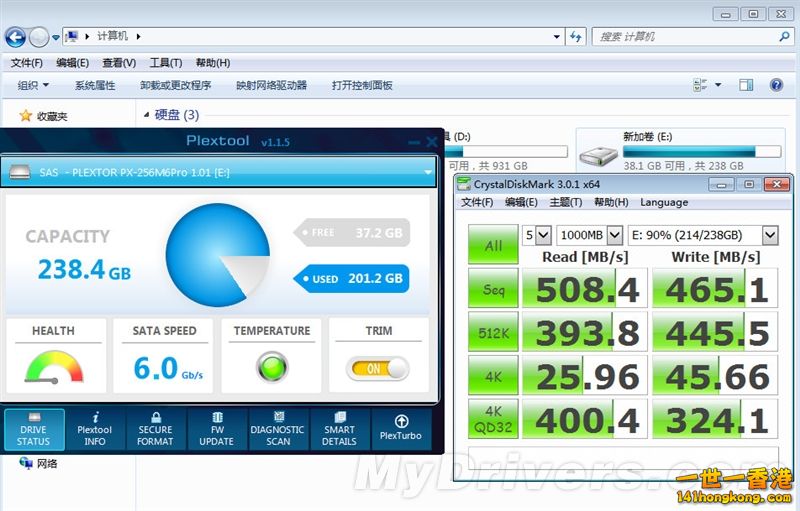Click the 6.0 Gb/s SATA speed value
The height and width of the screenshot is (511, 800).
[x=168, y=368]
